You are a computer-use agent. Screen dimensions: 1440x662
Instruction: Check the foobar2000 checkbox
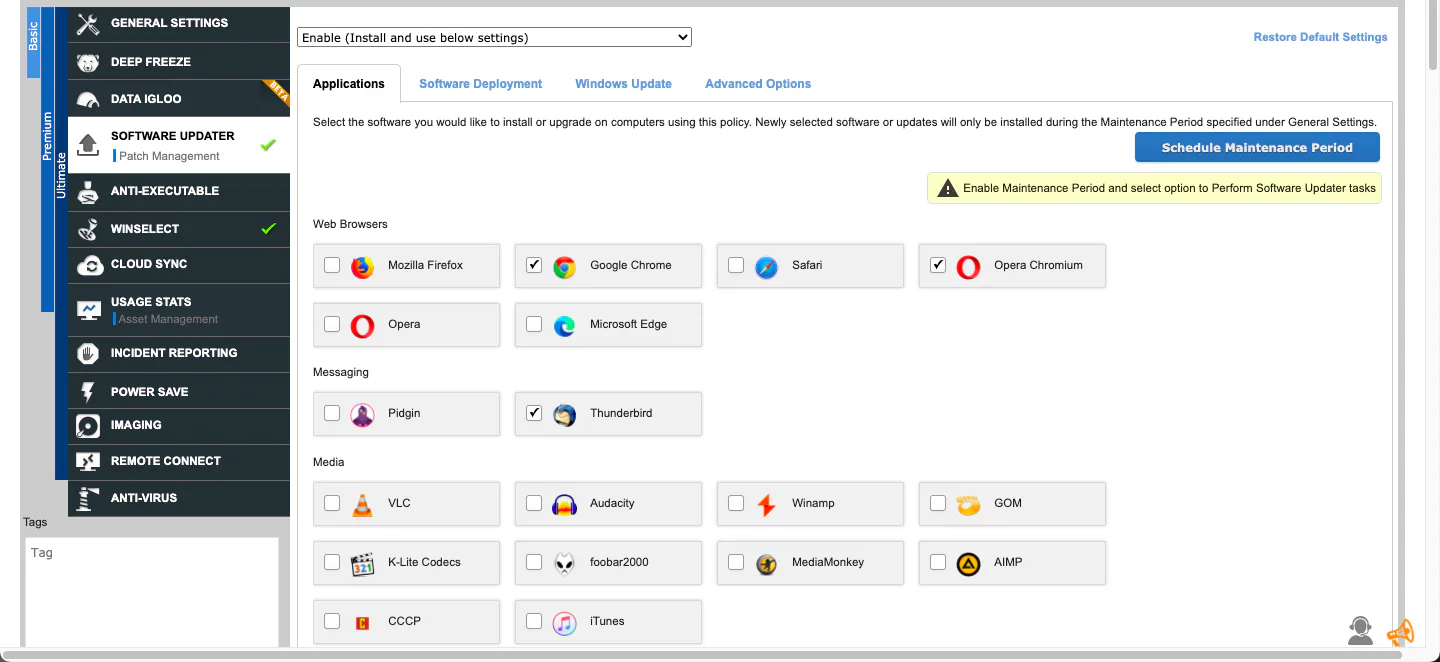[x=534, y=562]
